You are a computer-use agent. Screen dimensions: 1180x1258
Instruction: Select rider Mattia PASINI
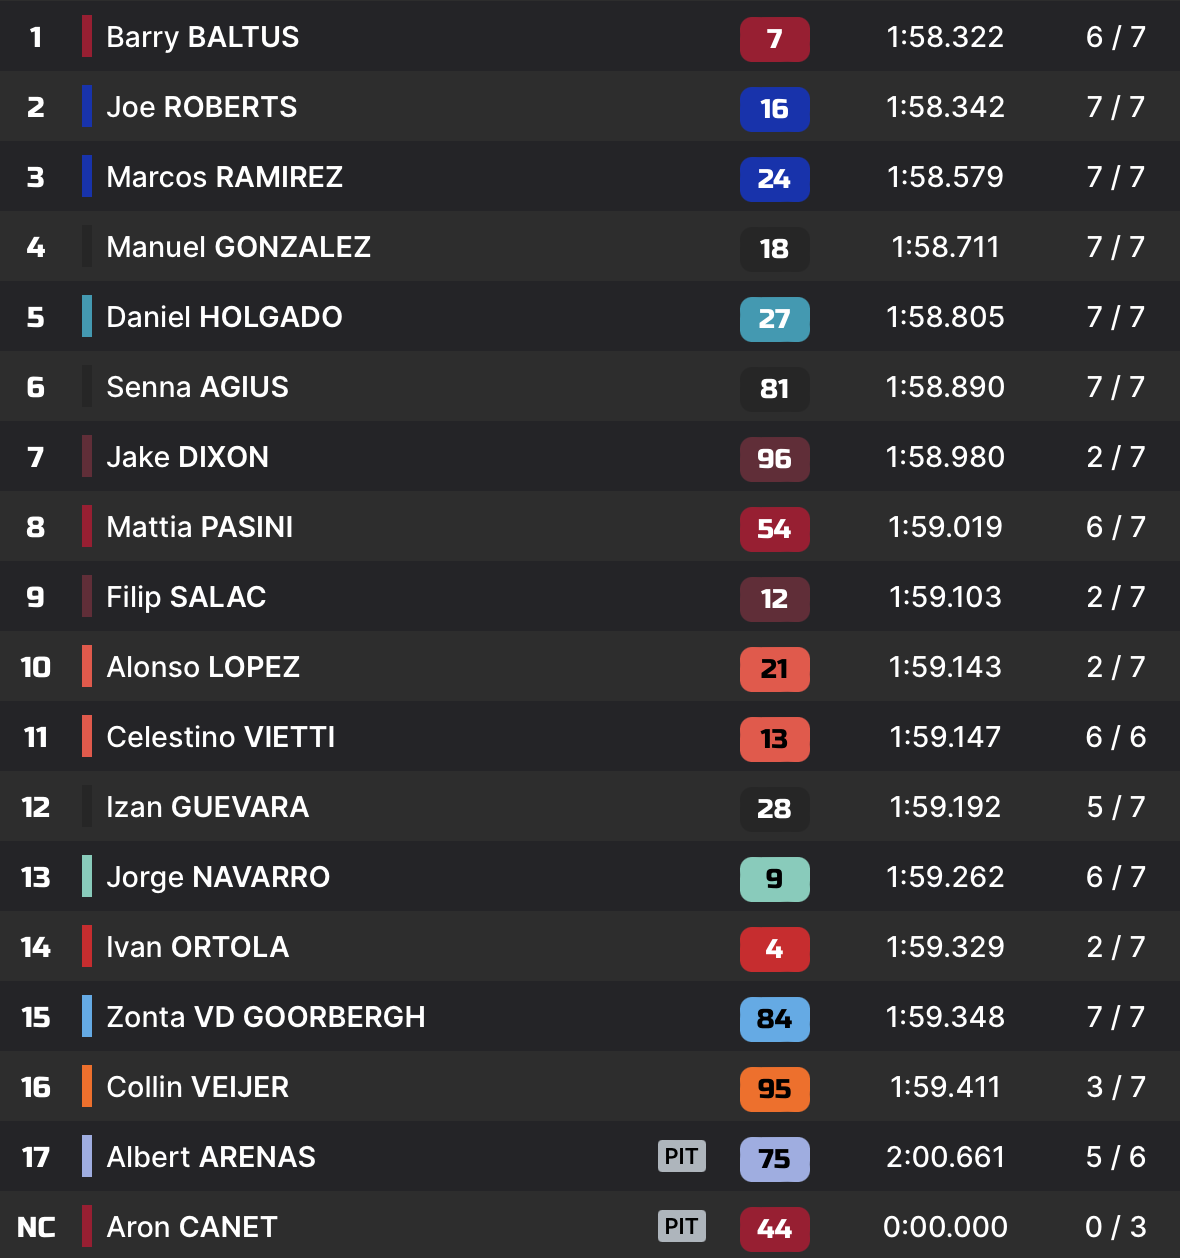coord(199,527)
